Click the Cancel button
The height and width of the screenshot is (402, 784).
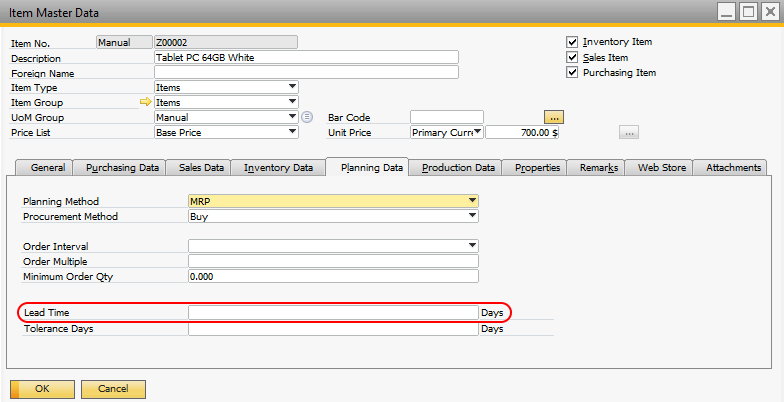pyautogui.click(x=113, y=388)
